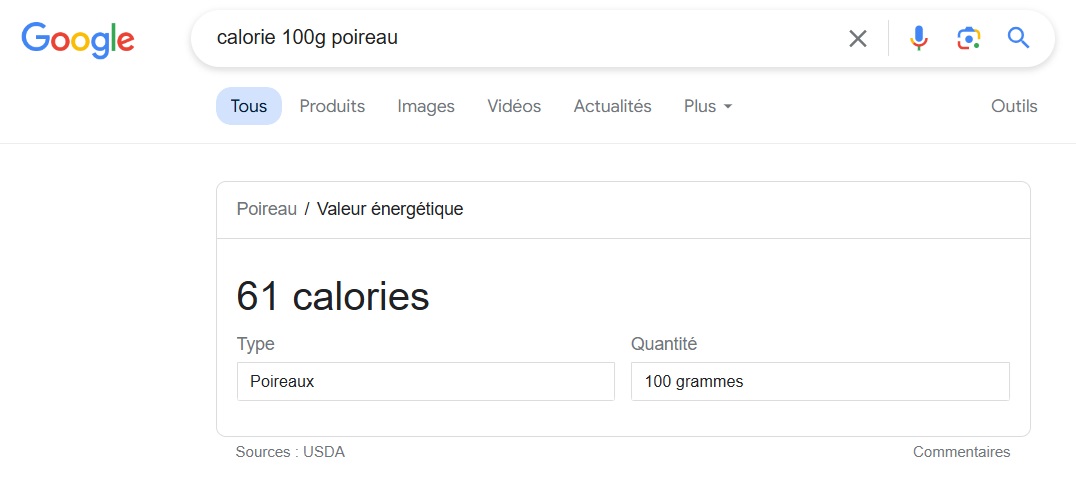Screen dimensions: 1076x491
Task: Start a voice search with the microphone icon
Action: point(919,38)
